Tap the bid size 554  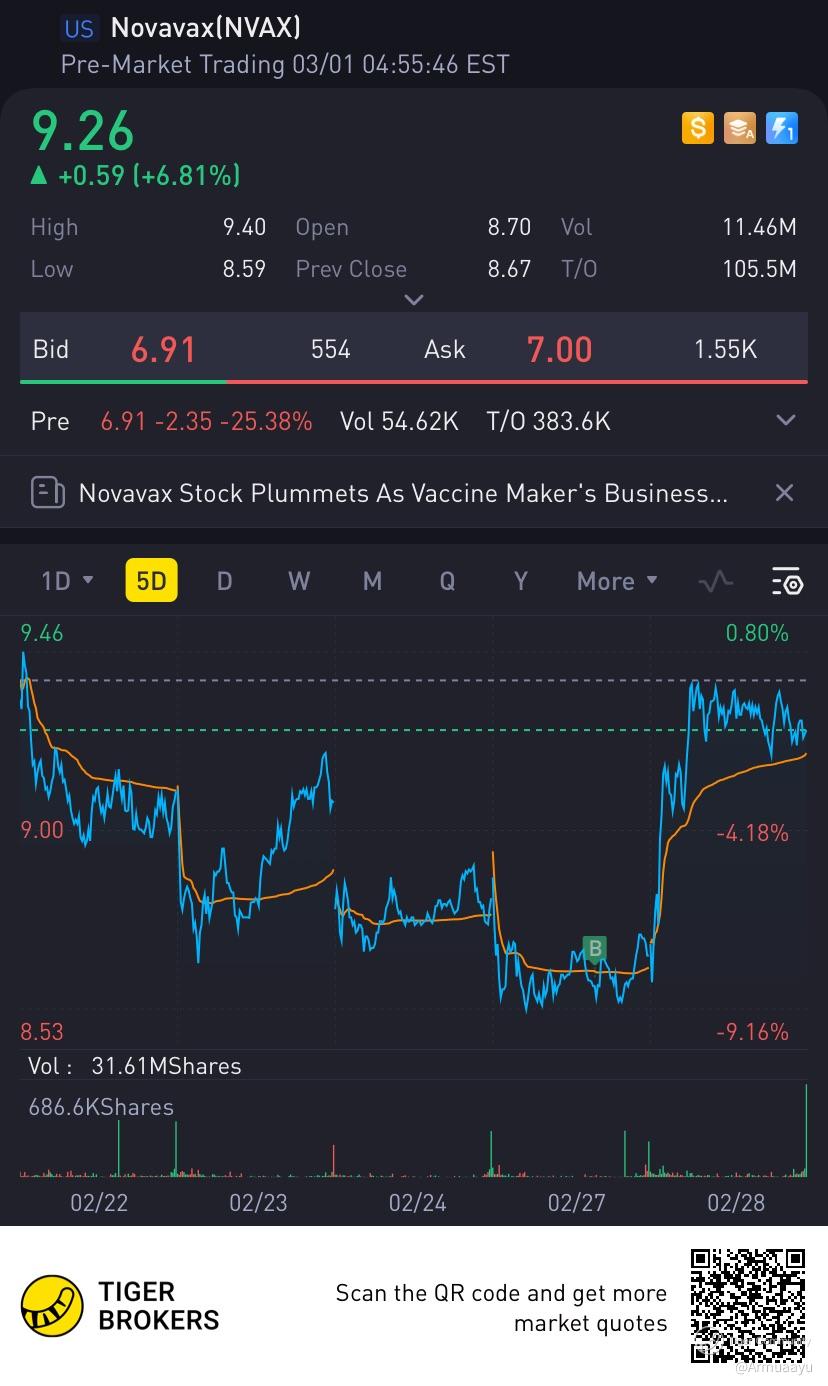pos(331,349)
